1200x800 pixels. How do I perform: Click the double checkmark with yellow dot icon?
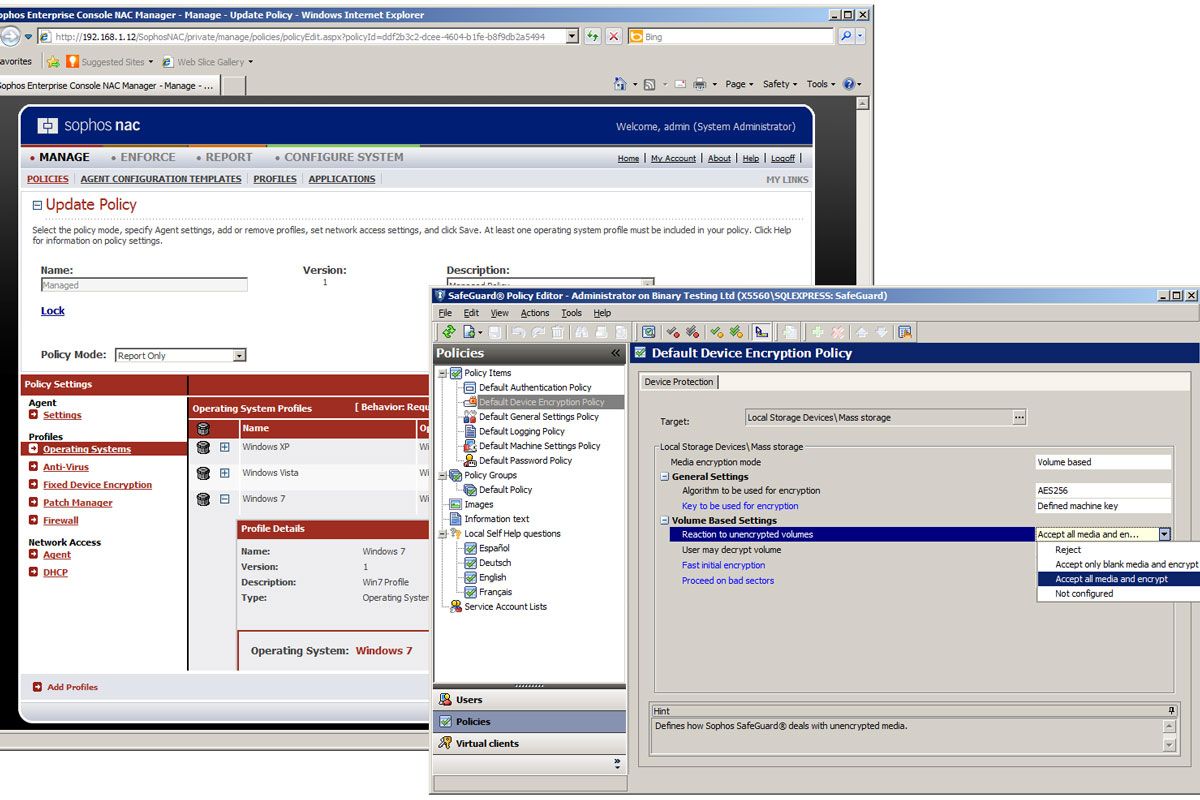coord(736,332)
